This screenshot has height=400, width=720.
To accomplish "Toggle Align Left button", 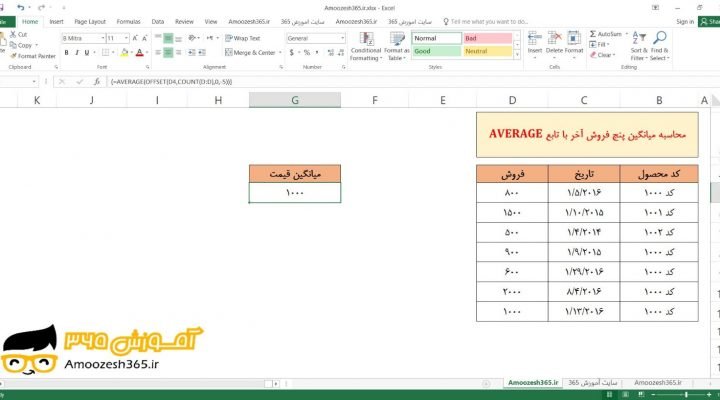I will tap(158, 53).
